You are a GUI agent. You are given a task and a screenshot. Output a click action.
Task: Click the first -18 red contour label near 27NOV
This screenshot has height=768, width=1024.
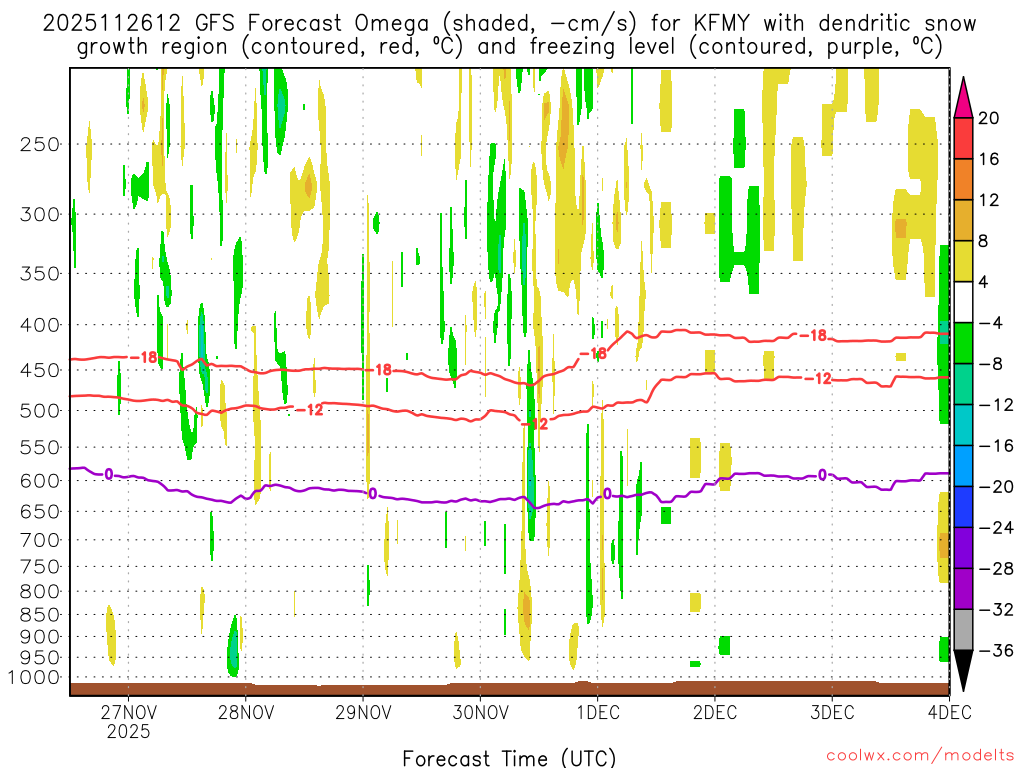pyautogui.click(x=144, y=357)
